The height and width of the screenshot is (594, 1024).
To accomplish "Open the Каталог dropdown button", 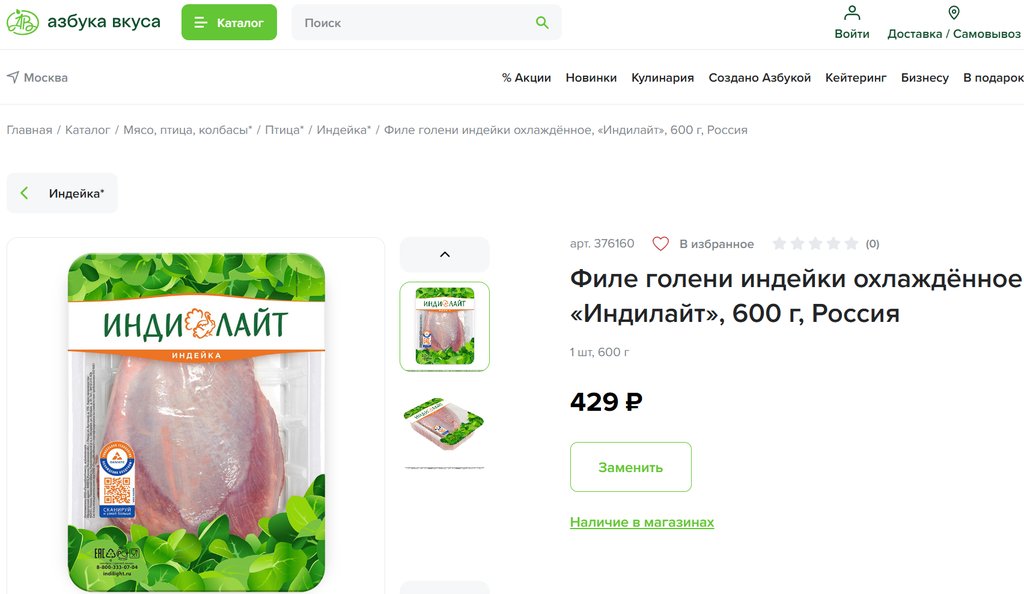I will click(229, 22).
